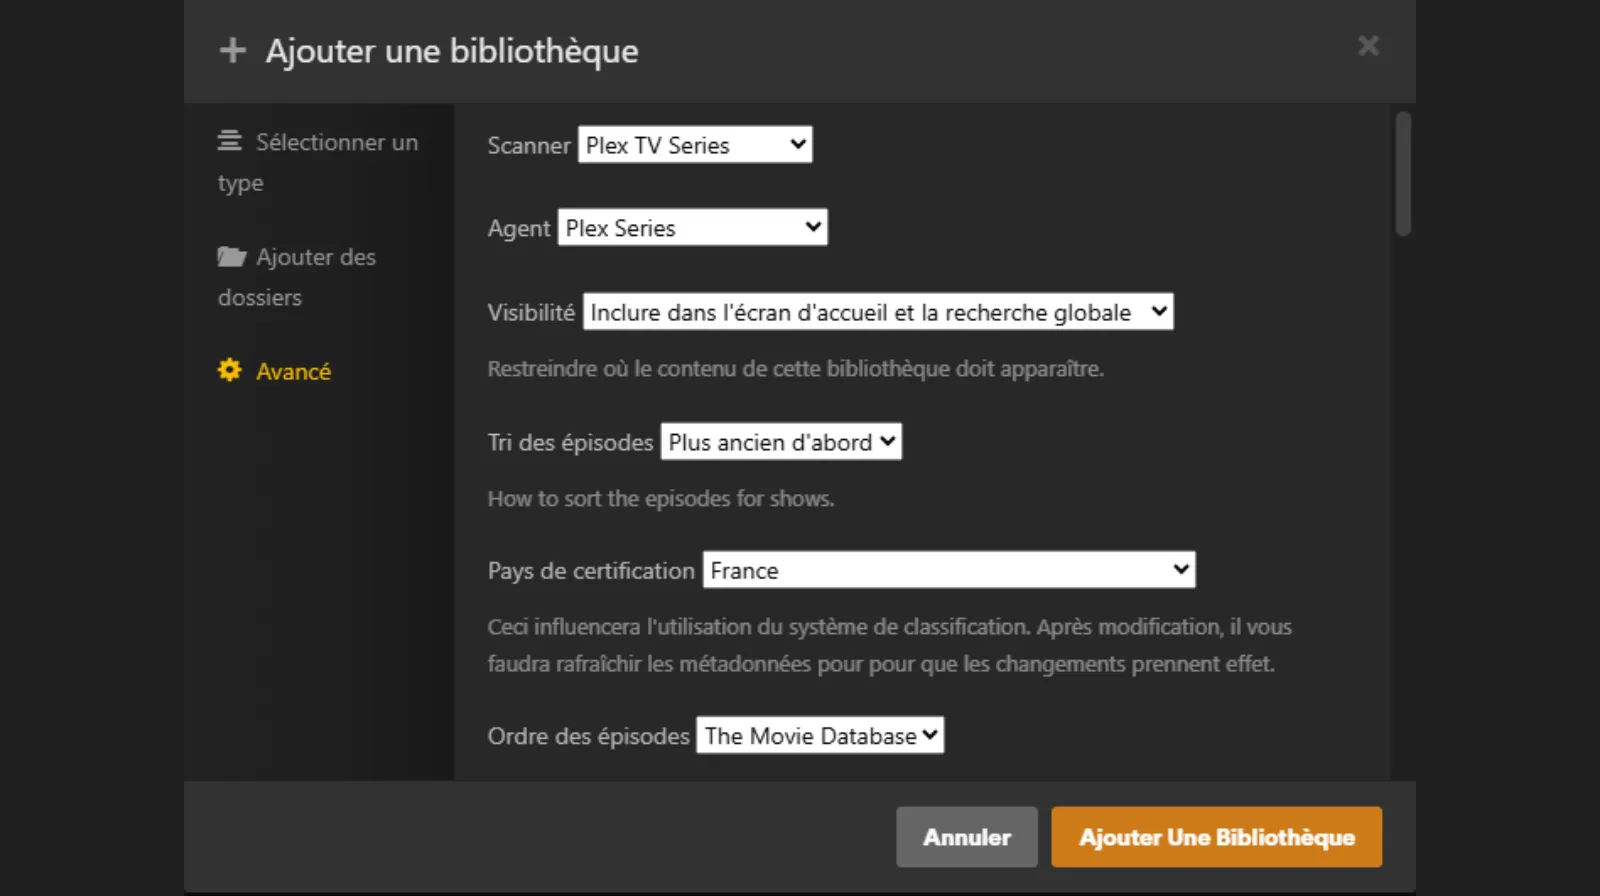Click the How to sort the episodes description
This screenshot has width=1600, height=896.
coord(660,499)
